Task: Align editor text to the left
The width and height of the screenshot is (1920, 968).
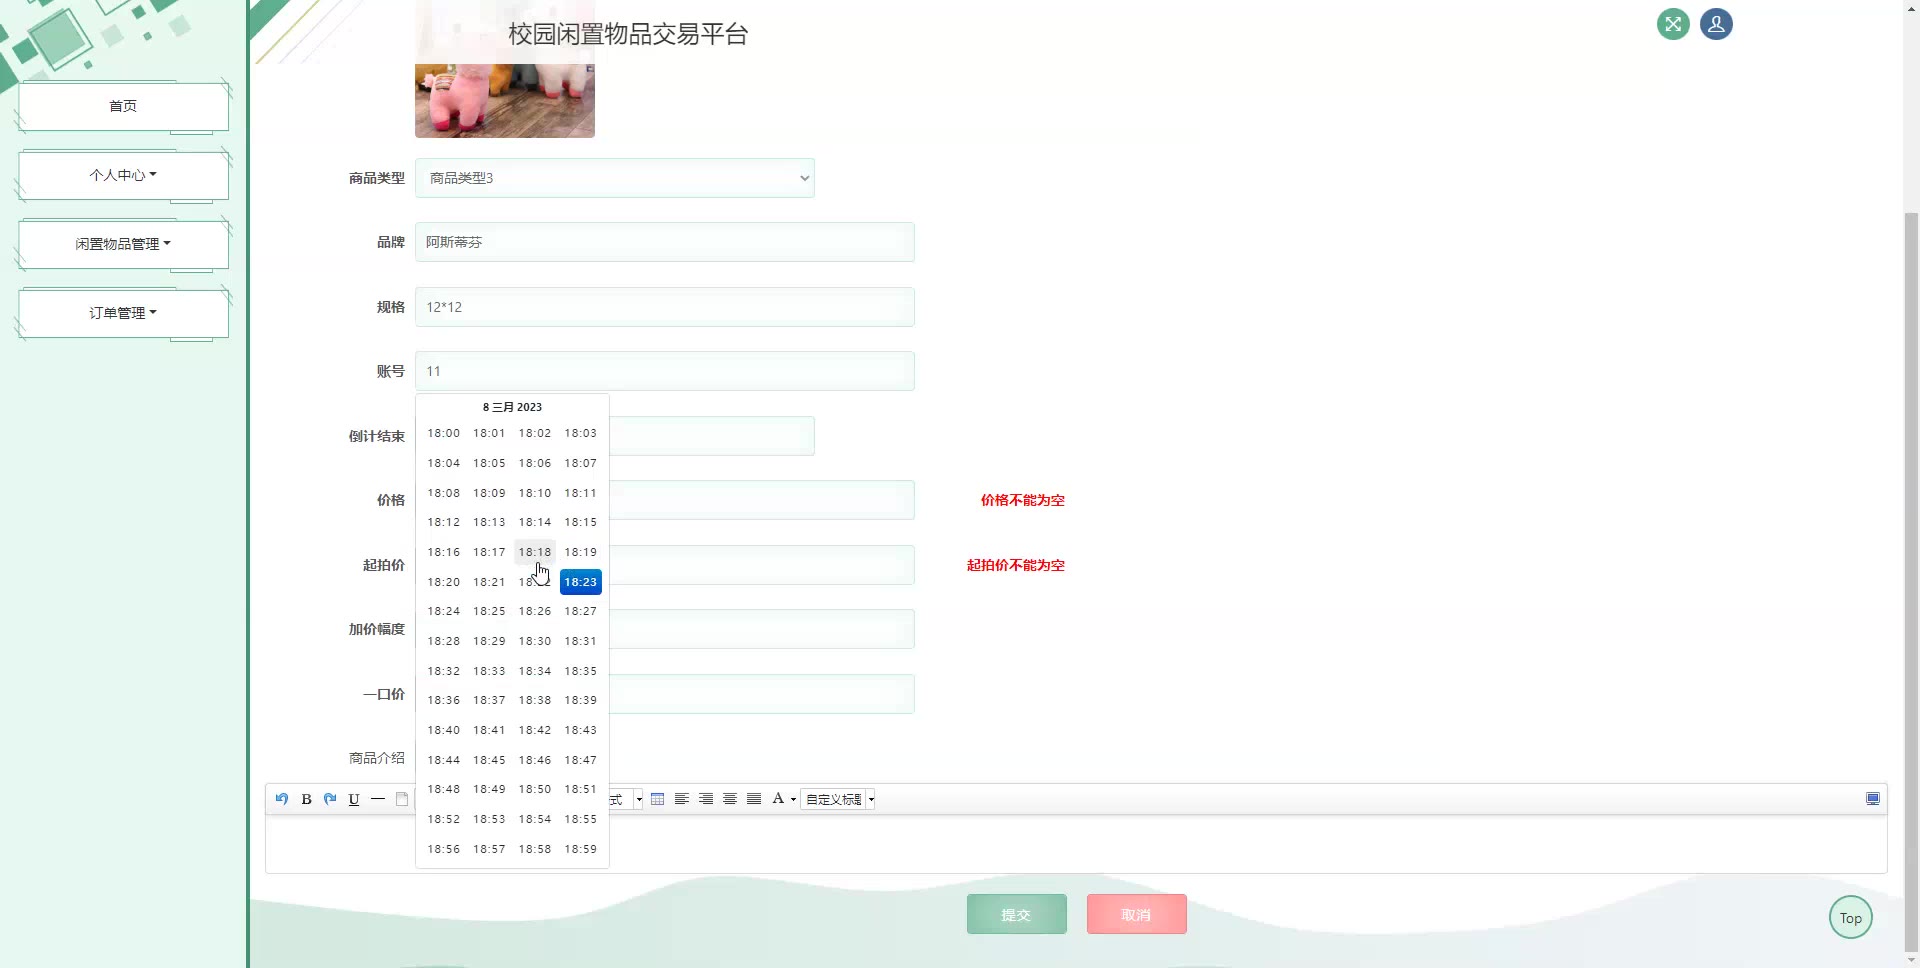Action: (x=682, y=799)
